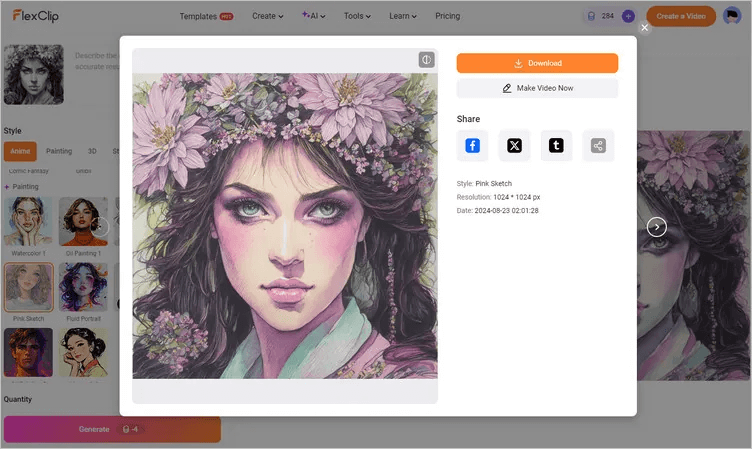Go to the Pricing page
The height and width of the screenshot is (449, 752).
pos(448,16)
